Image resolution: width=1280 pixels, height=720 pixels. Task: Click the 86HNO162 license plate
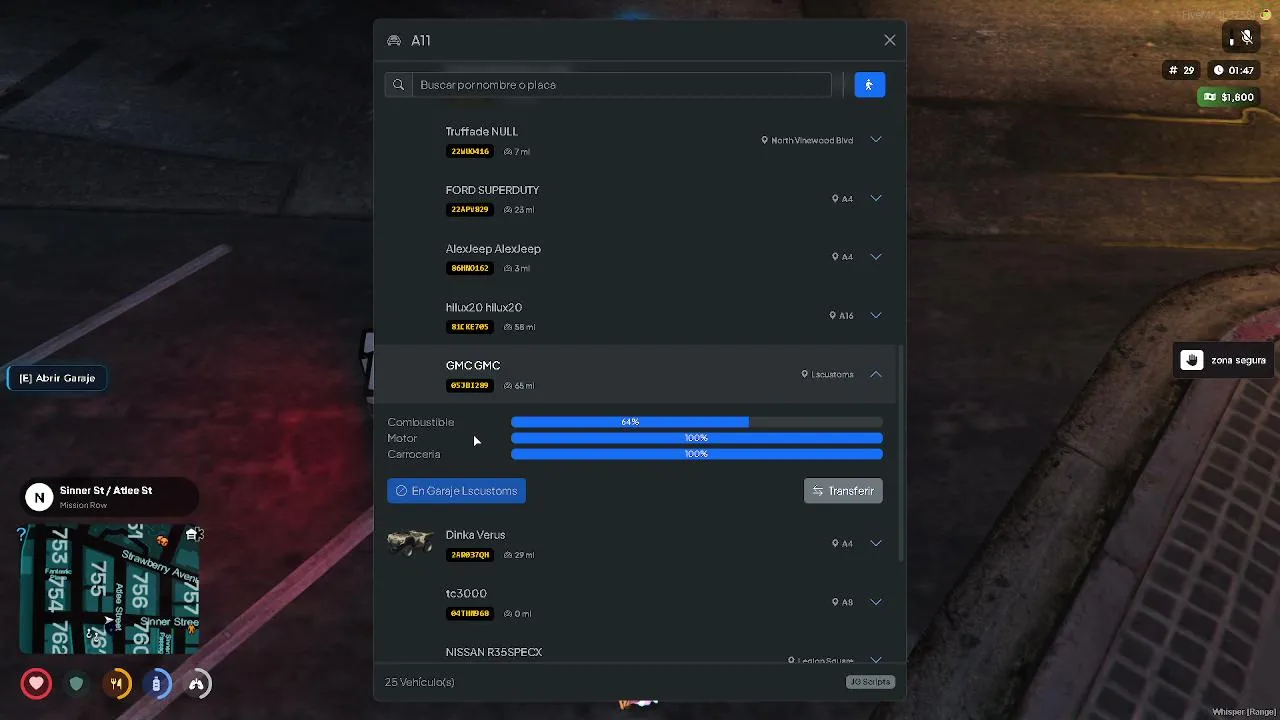pyautogui.click(x=470, y=268)
